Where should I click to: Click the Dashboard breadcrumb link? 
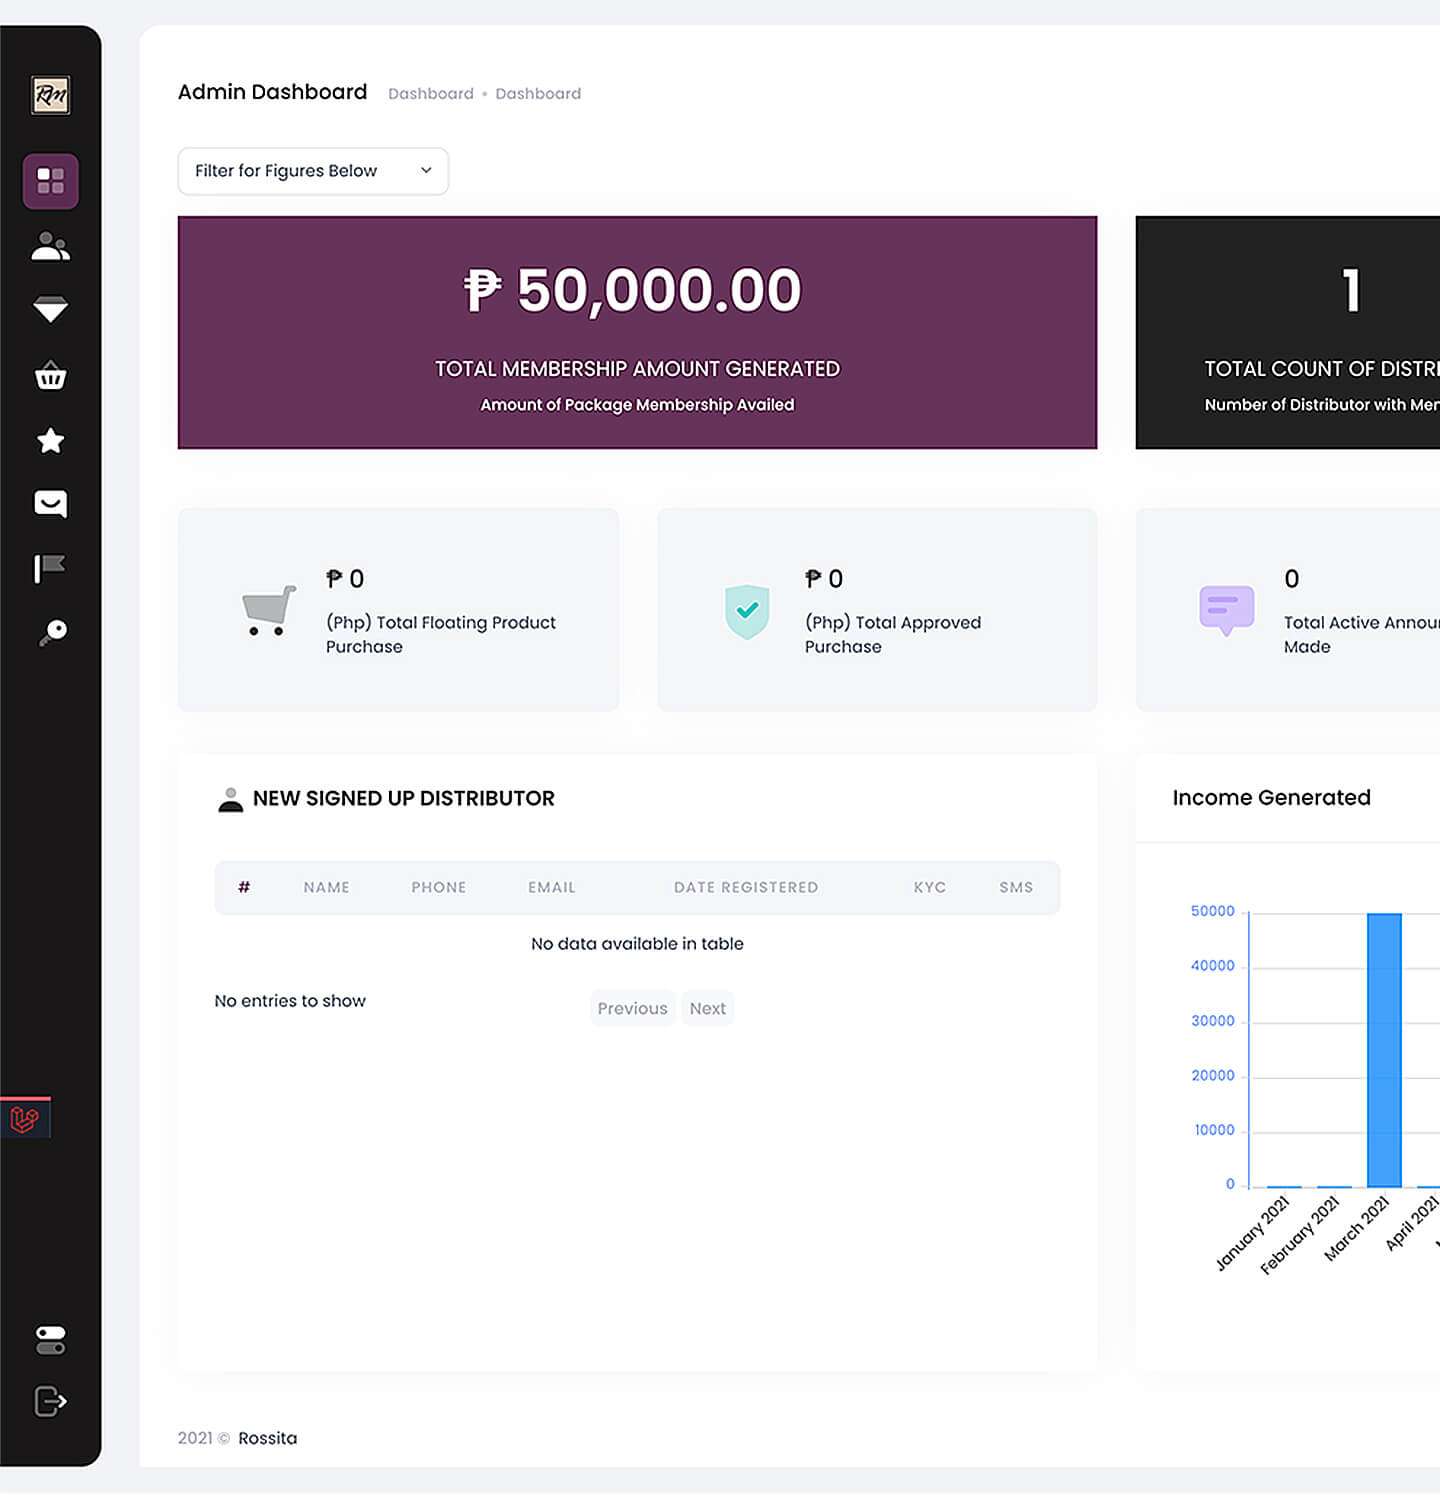[431, 93]
